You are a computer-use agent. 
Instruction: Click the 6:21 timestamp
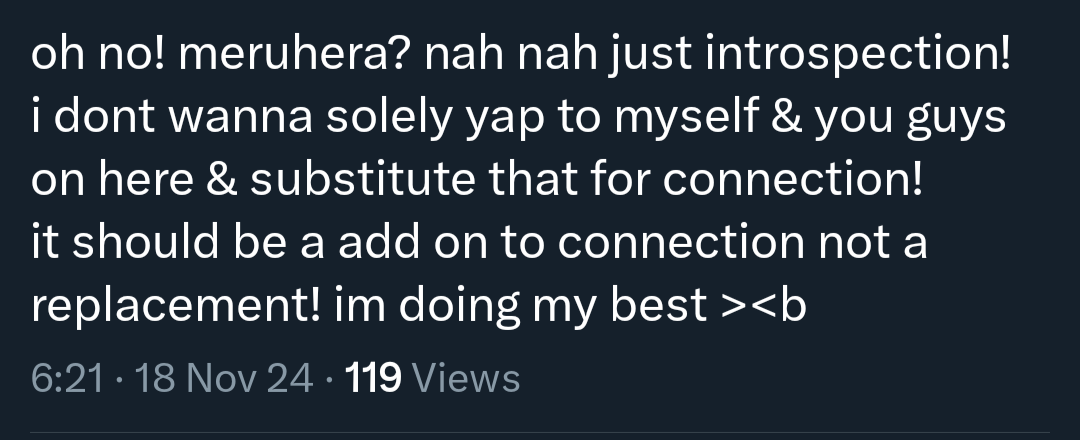tap(68, 379)
